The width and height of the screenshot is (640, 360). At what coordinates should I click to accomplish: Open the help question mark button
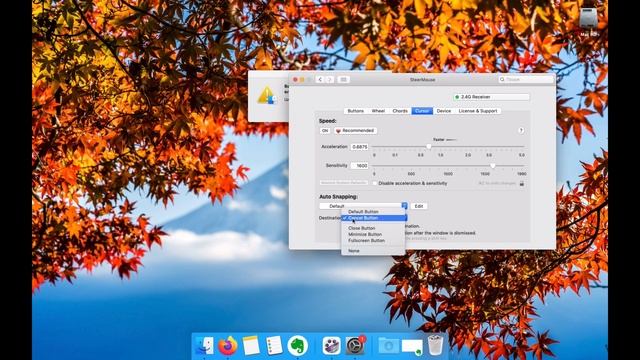(x=521, y=131)
